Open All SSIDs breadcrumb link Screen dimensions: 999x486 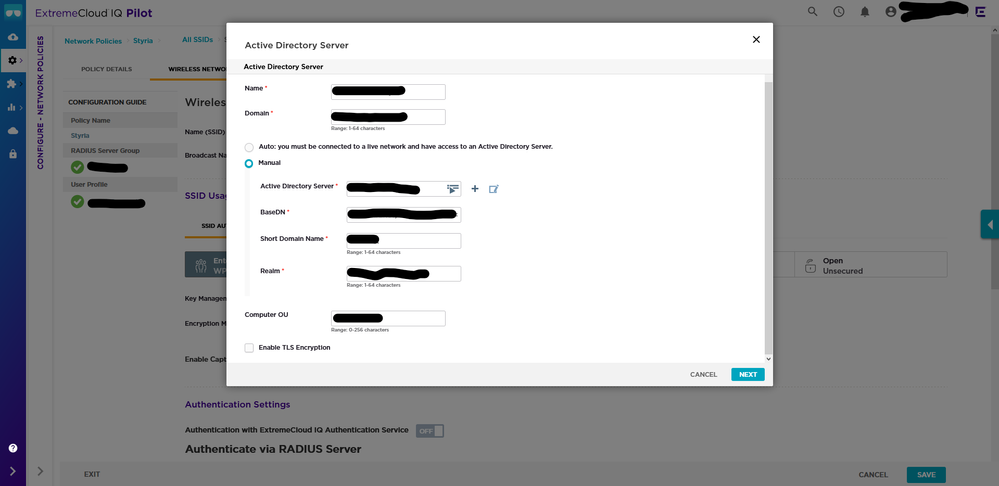tap(198, 39)
